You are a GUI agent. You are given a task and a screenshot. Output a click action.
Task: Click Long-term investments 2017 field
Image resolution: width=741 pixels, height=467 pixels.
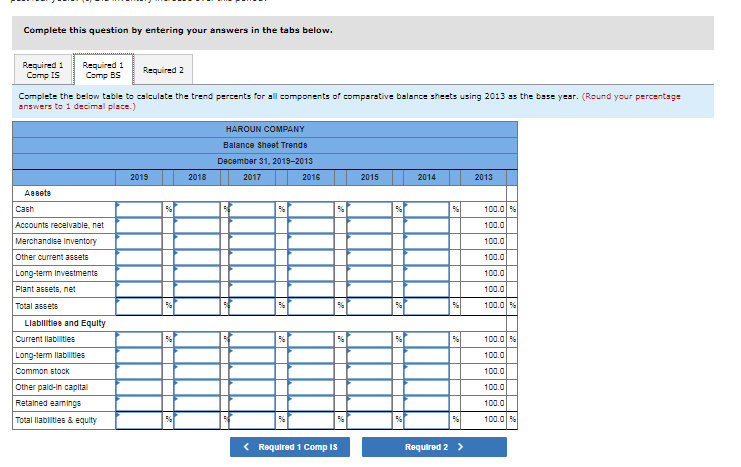point(252,274)
